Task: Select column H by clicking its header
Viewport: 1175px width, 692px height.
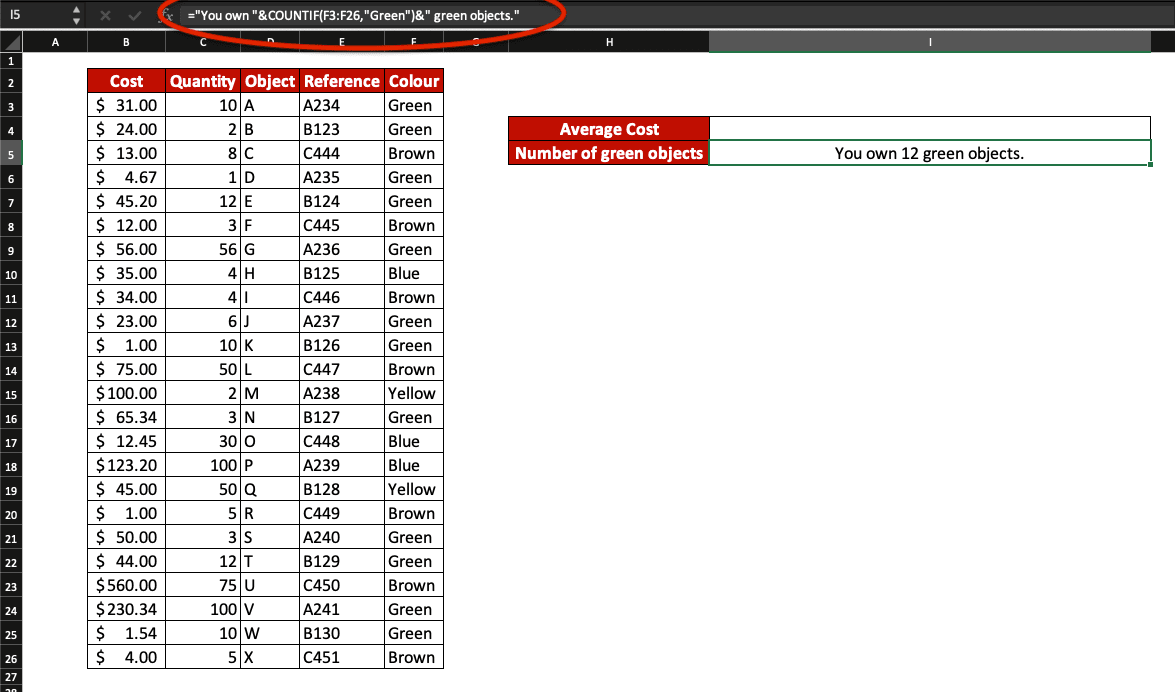Action: coord(608,42)
